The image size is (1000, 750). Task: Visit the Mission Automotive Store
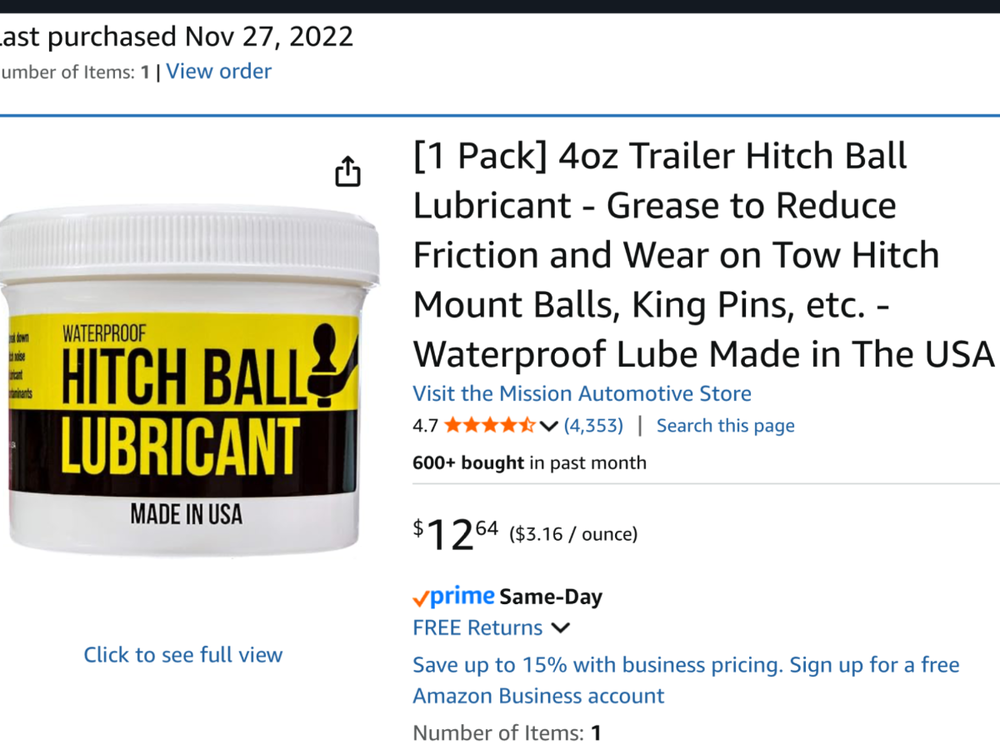[x=581, y=393]
